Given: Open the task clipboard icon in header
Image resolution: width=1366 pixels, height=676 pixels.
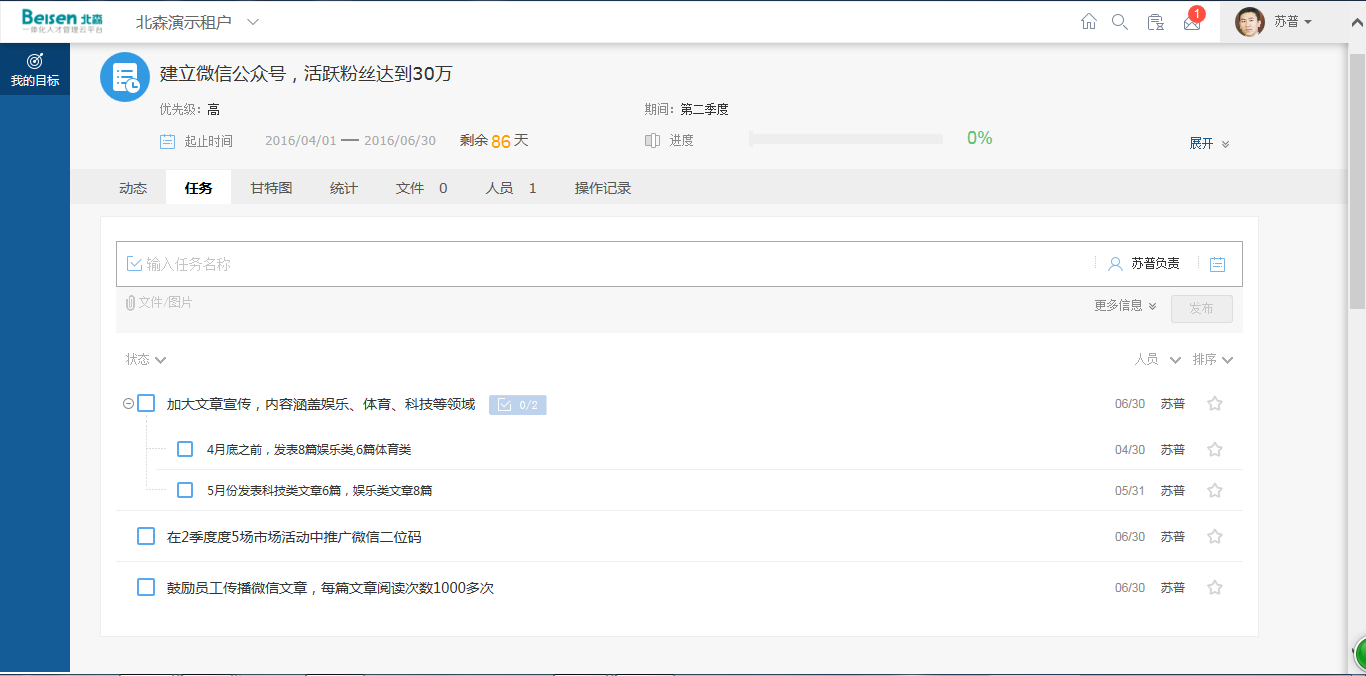Looking at the screenshot, I should (1155, 22).
